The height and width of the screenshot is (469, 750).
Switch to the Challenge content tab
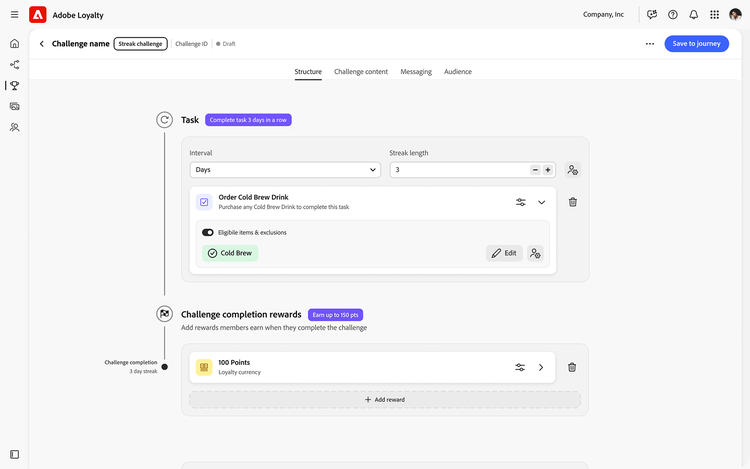click(x=361, y=72)
